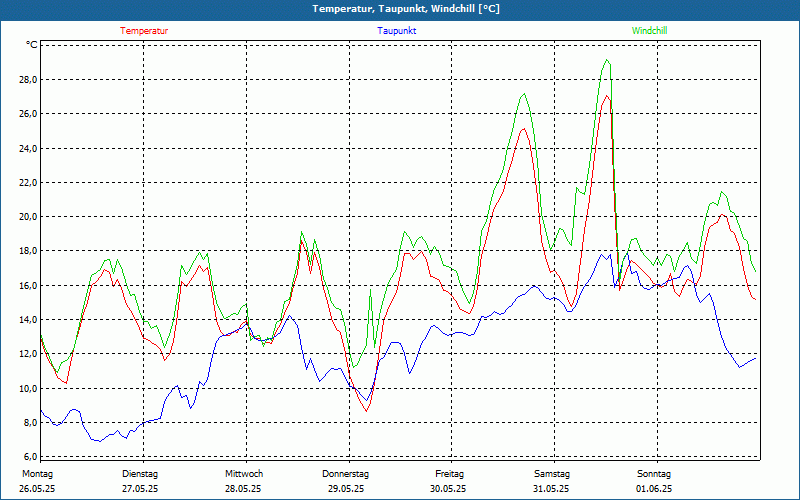Viewport: 800px width, 500px height.
Task: Click the 6,0 y-axis value
Action: tap(31, 457)
